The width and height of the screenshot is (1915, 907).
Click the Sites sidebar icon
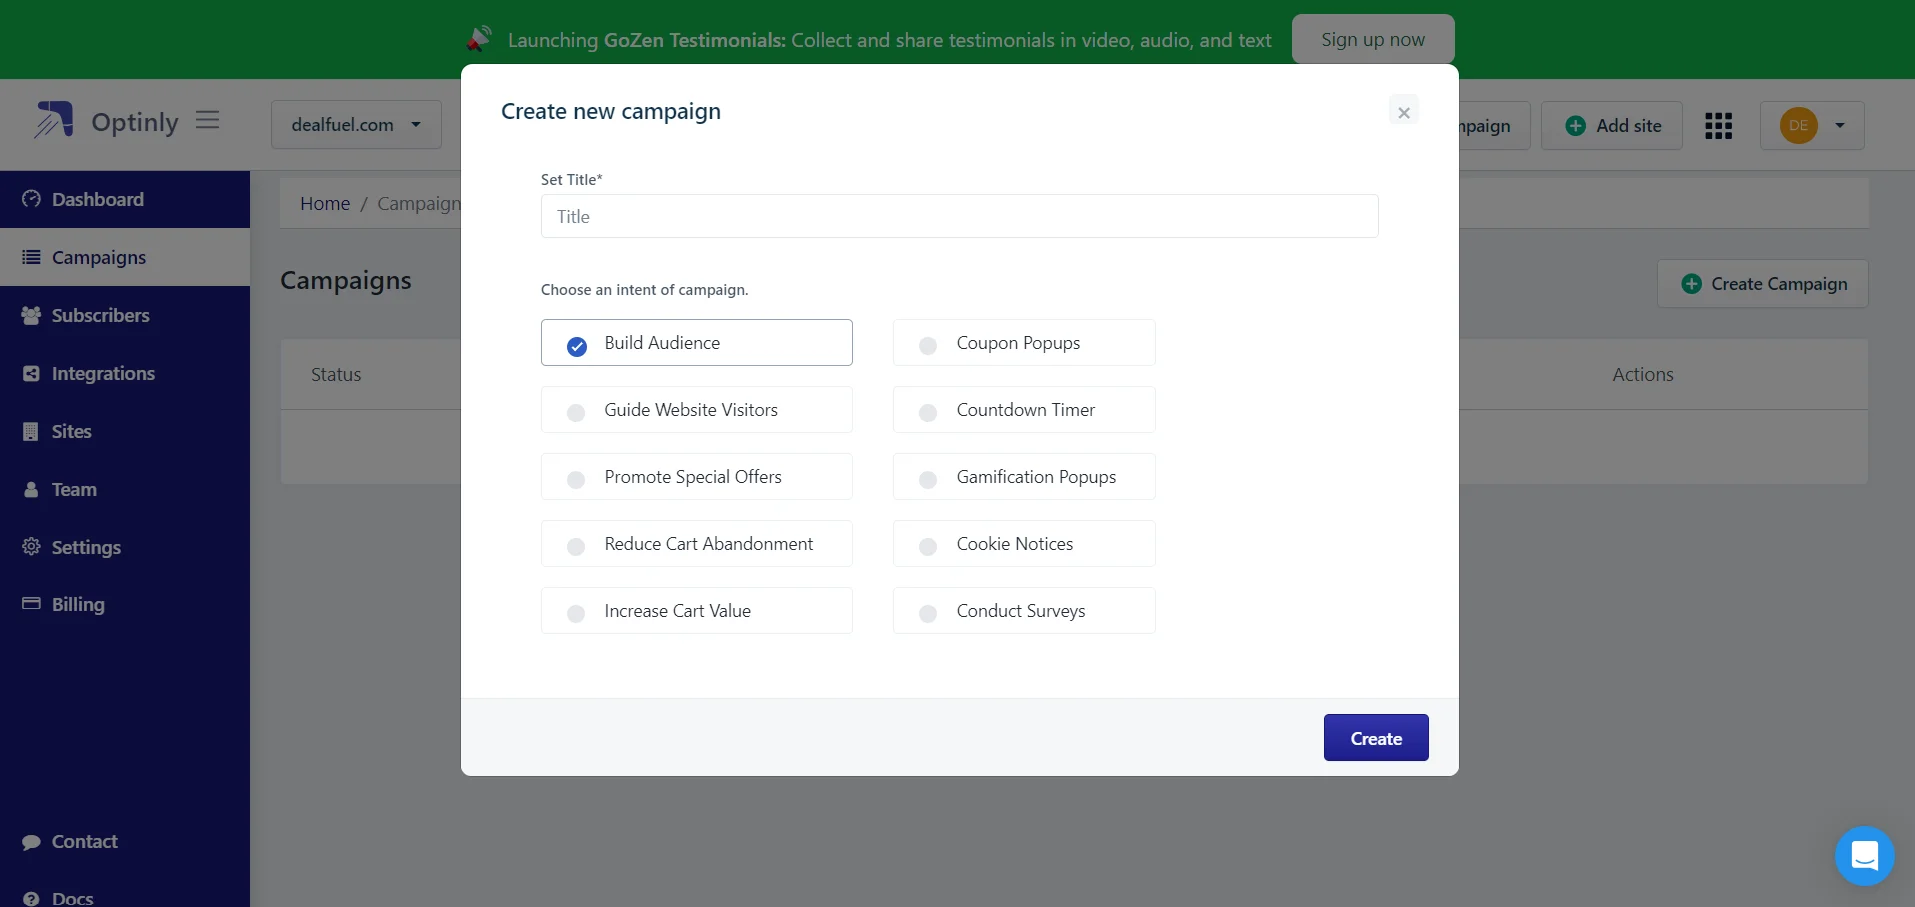31,431
